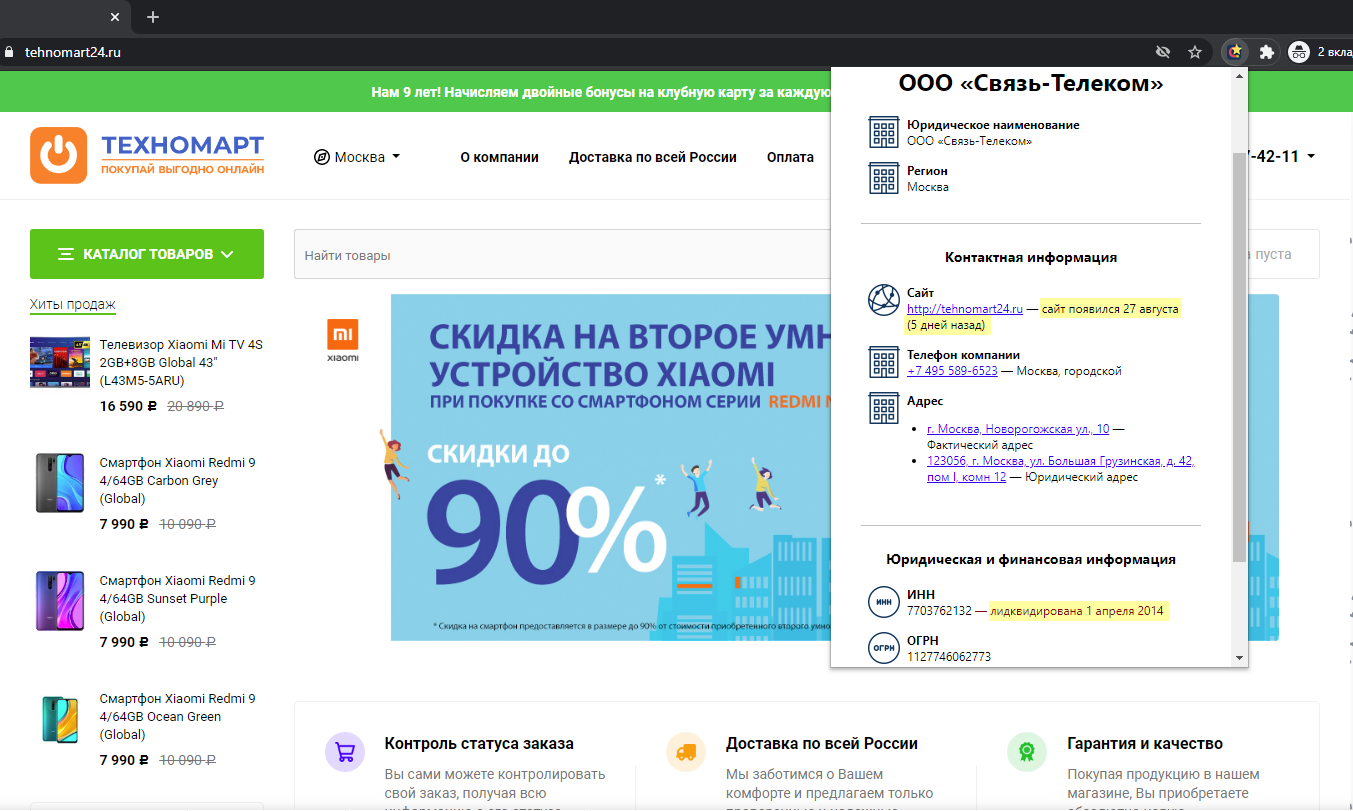Viewport: 1353px width, 811px height.
Task: Click the Xiaomi Mi TV 4S thumbnail
Action: coord(60,362)
